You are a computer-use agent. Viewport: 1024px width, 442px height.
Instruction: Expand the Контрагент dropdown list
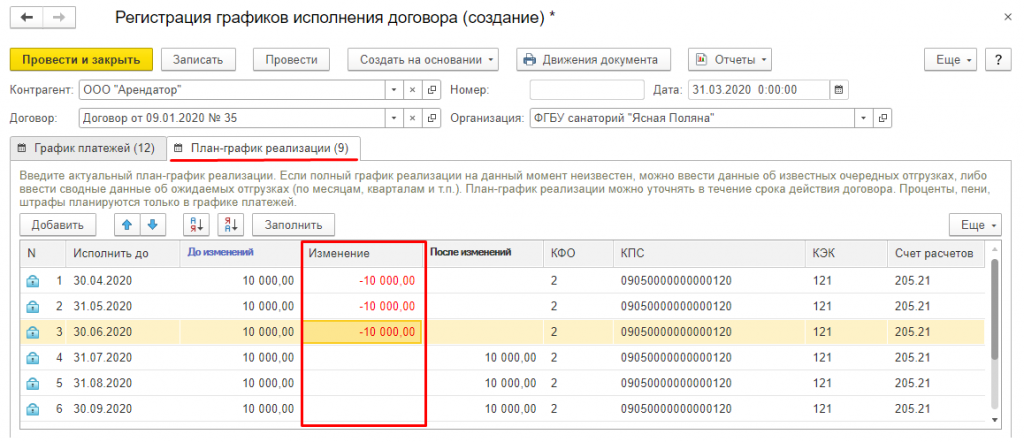394,89
